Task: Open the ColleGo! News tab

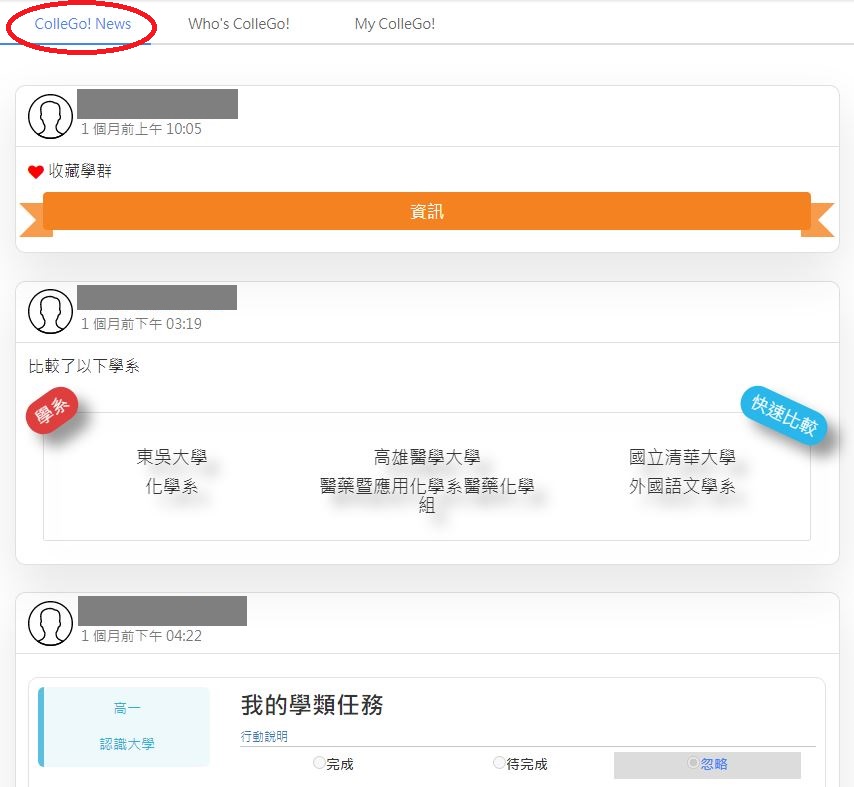Action: 82,24
